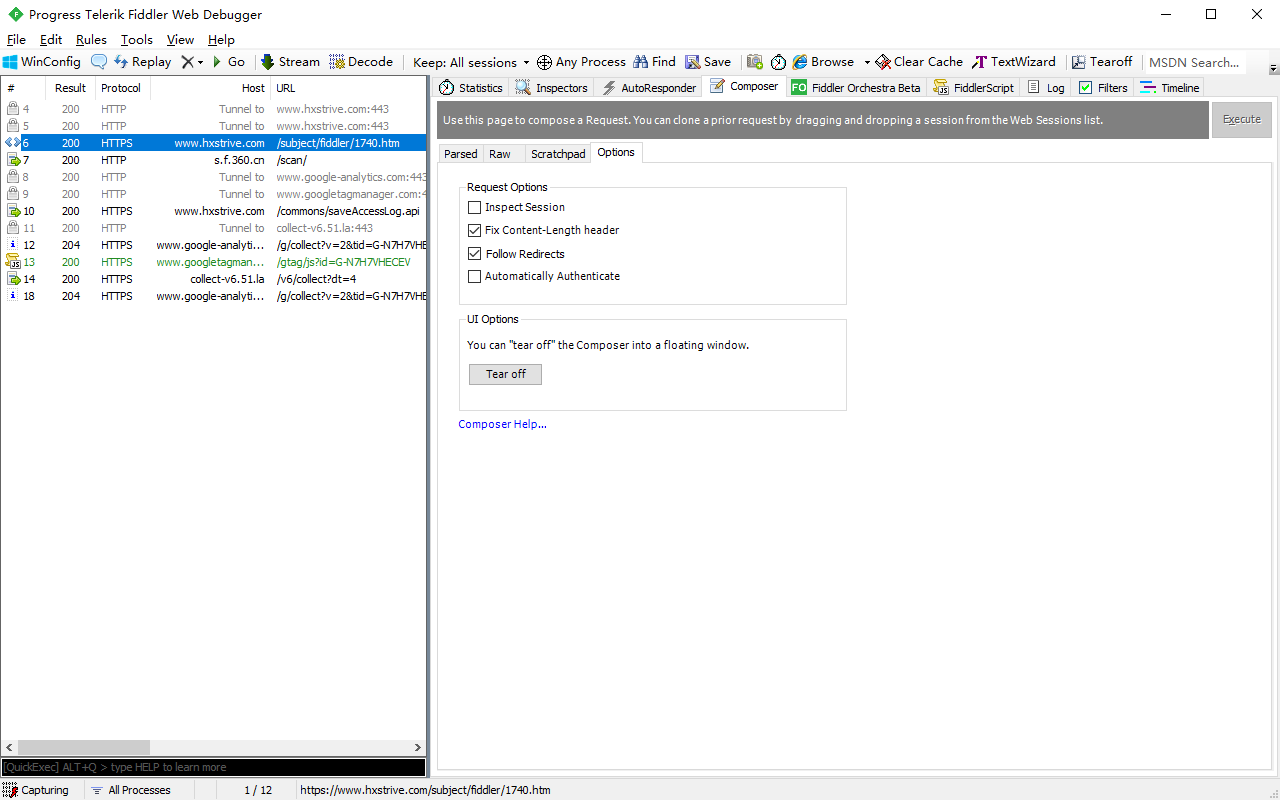This screenshot has height=800, width=1280.
Task: Click the Remove sessions X icon
Action: pos(187,62)
